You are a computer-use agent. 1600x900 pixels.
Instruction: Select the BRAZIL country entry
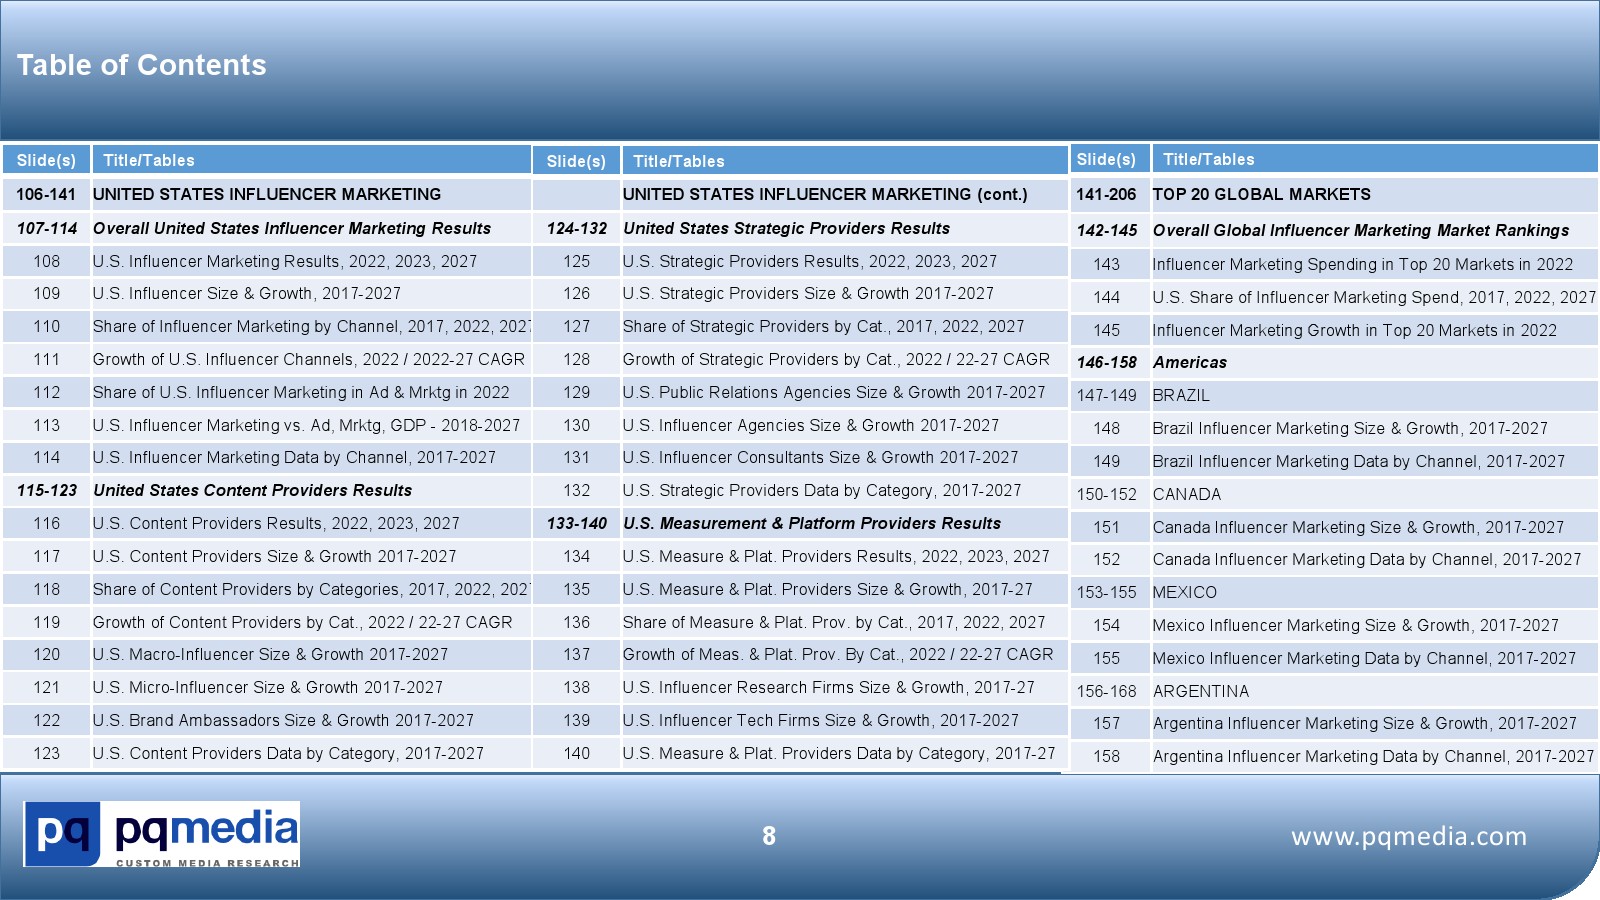click(1181, 395)
